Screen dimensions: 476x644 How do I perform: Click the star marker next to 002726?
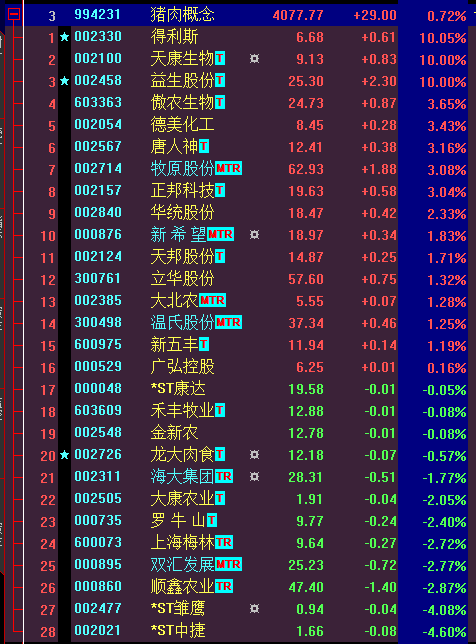coord(64,455)
